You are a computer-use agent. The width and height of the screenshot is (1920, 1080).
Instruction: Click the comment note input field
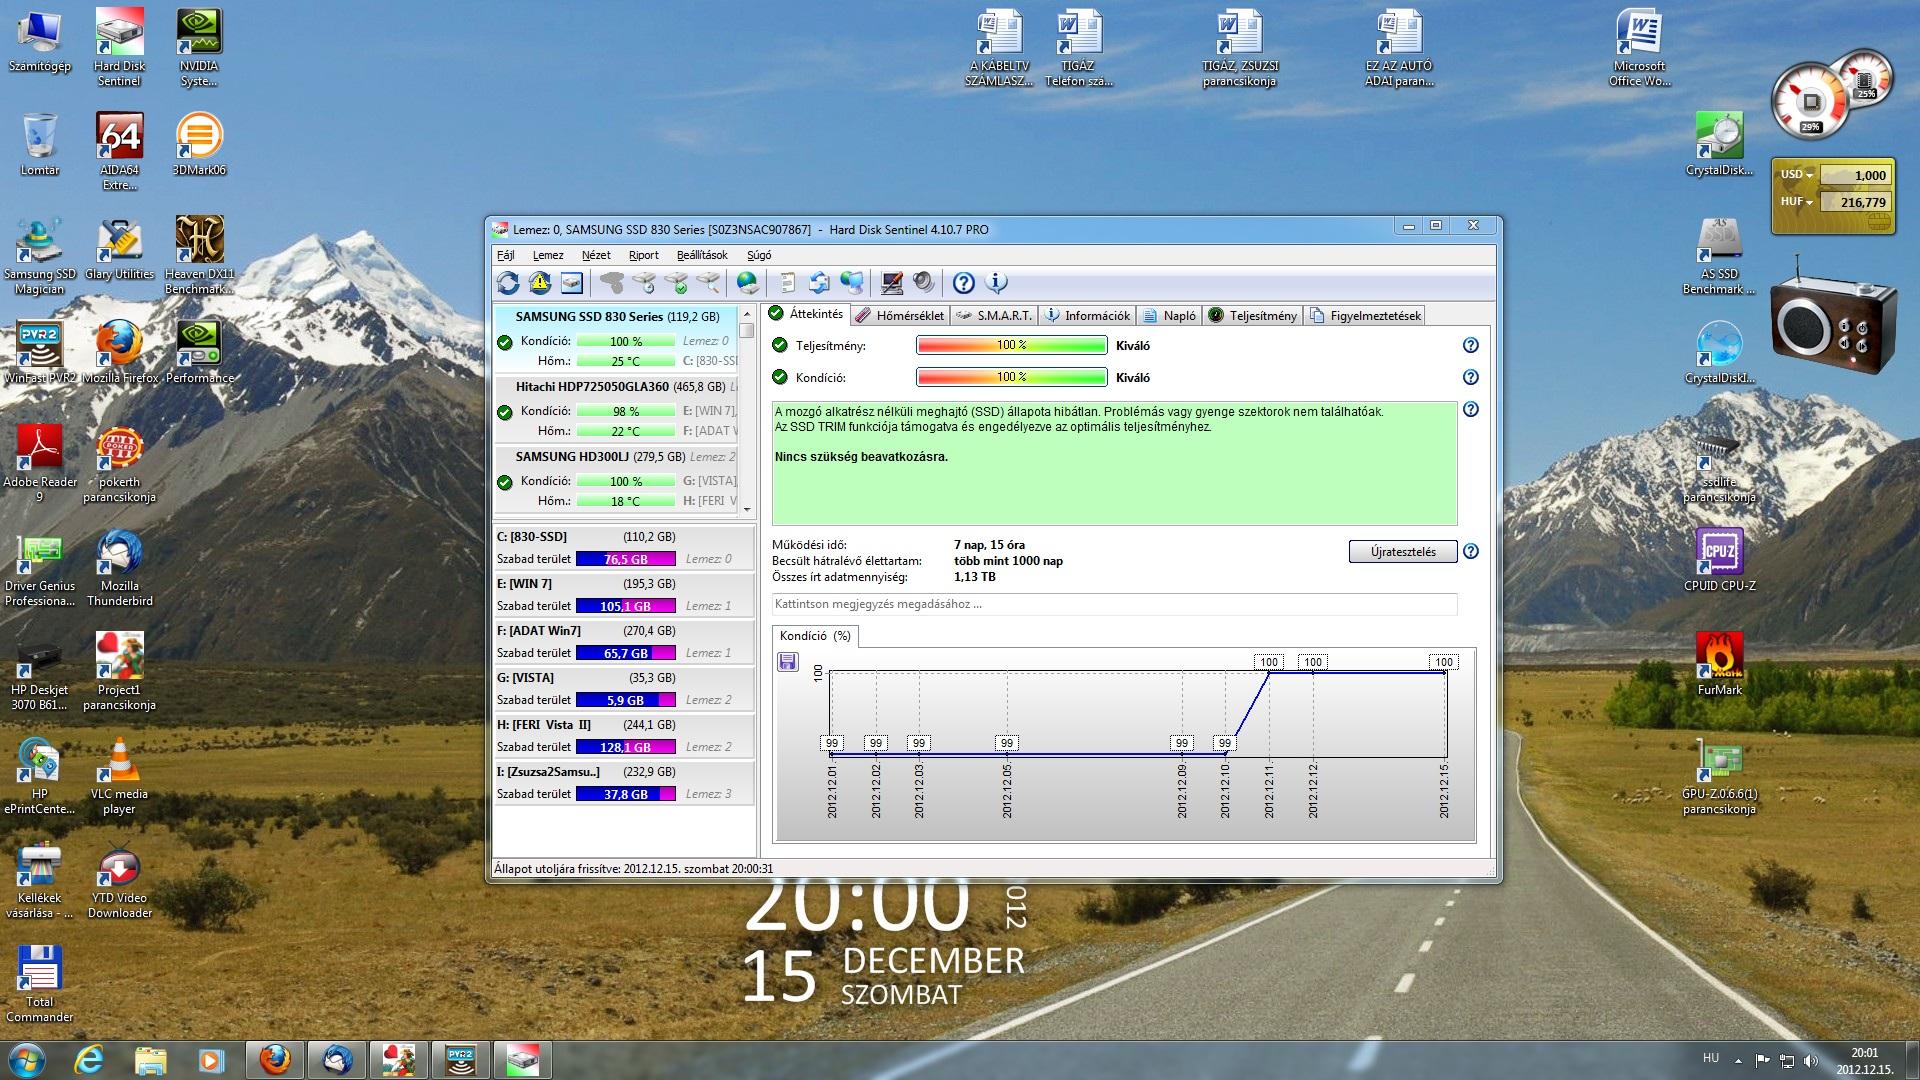point(1114,604)
